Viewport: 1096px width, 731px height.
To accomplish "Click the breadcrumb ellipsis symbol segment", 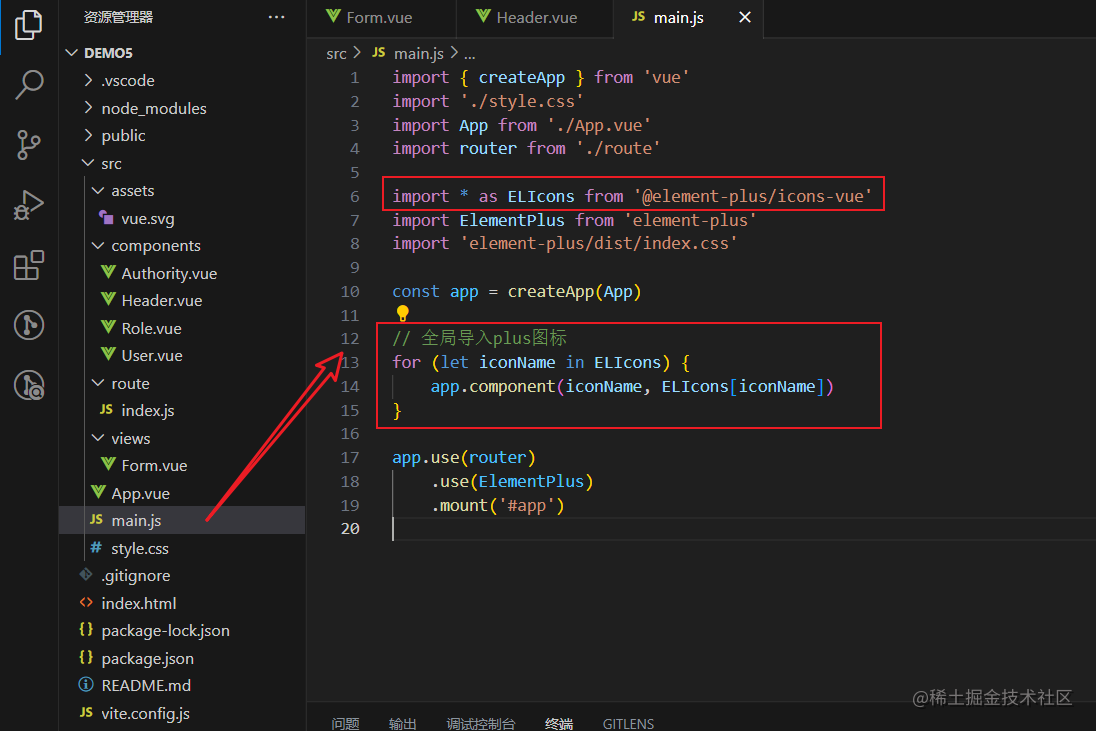I will pos(470,53).
